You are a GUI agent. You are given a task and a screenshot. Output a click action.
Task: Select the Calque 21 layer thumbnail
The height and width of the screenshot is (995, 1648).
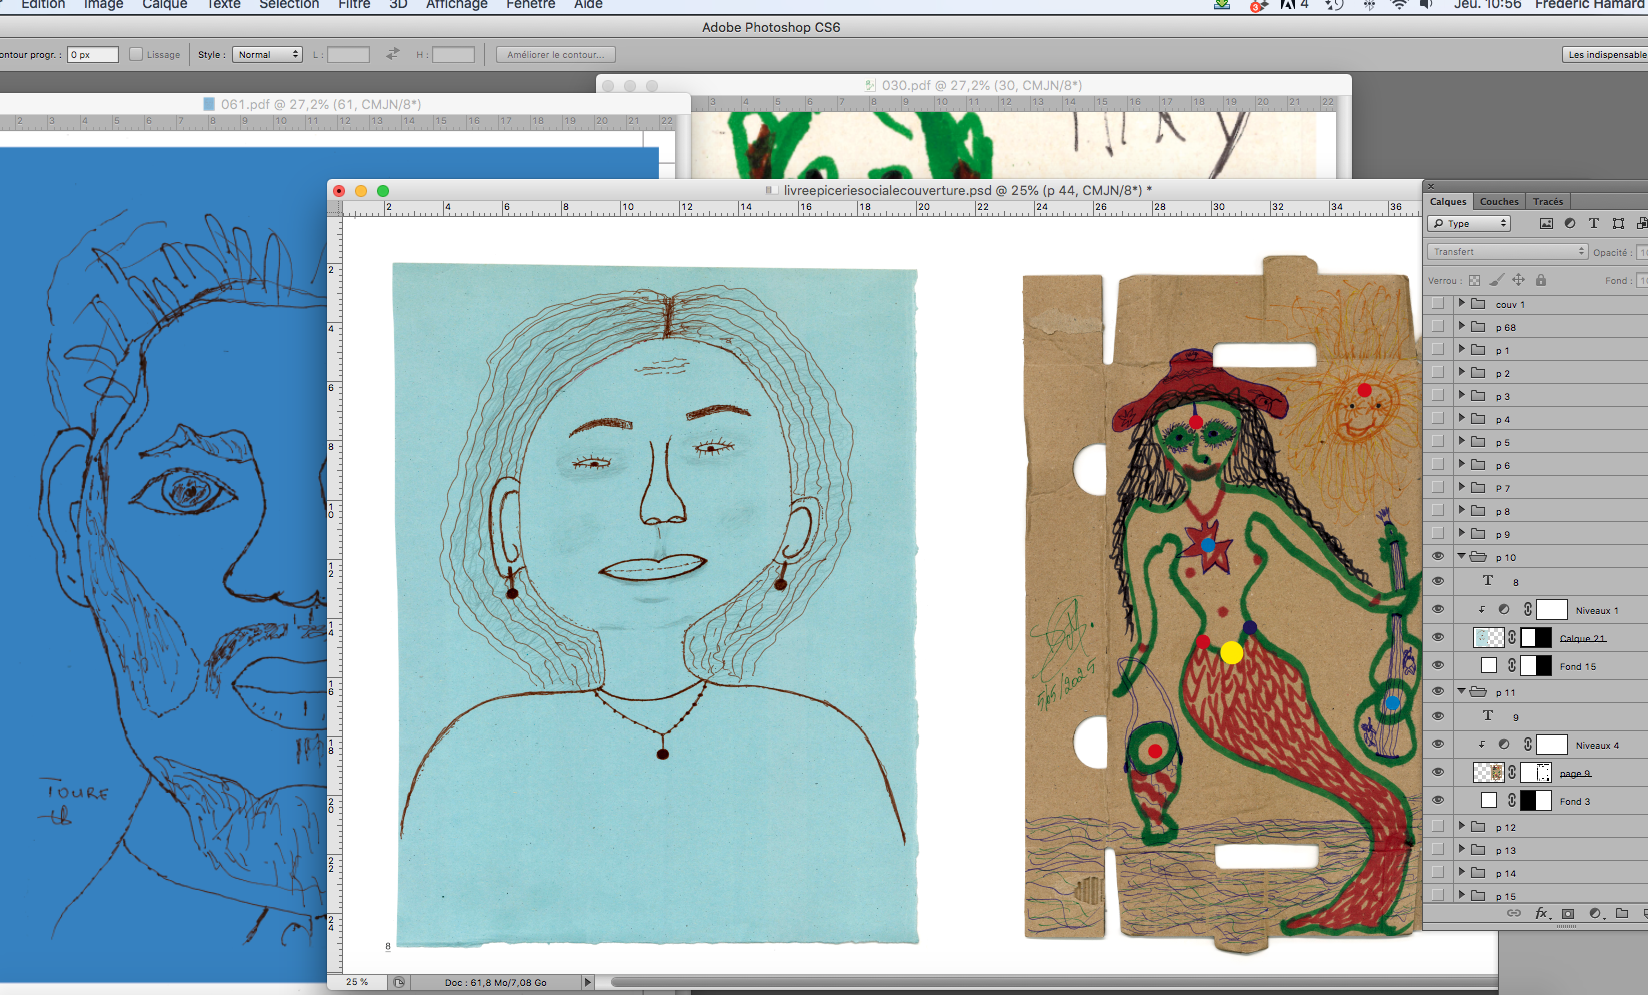pyautogui.click(x=1489, y=637)
